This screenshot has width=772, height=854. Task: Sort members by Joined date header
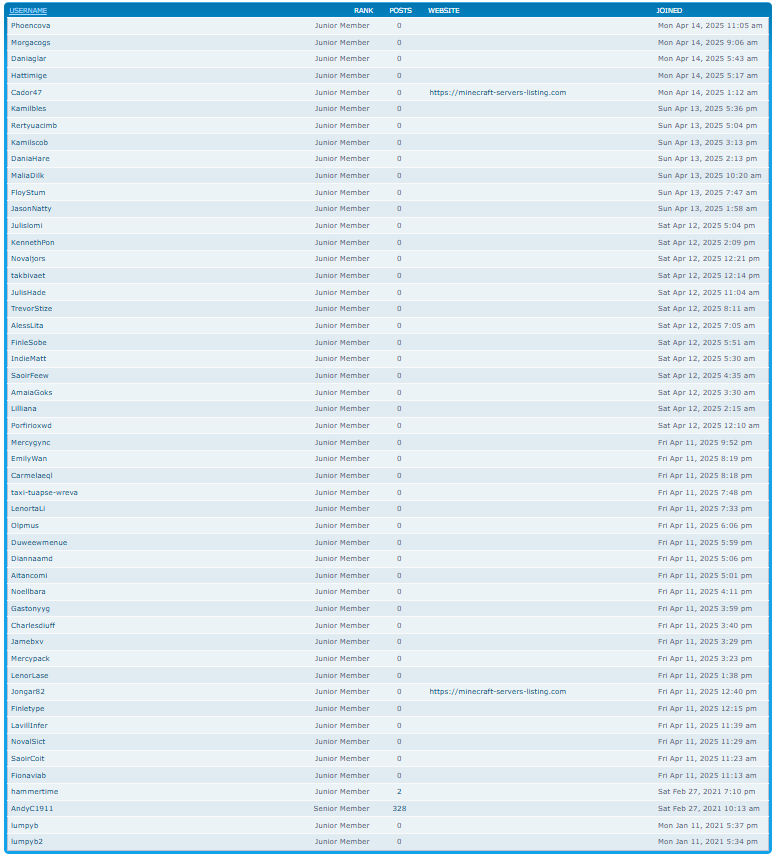[x=669, y=10]
